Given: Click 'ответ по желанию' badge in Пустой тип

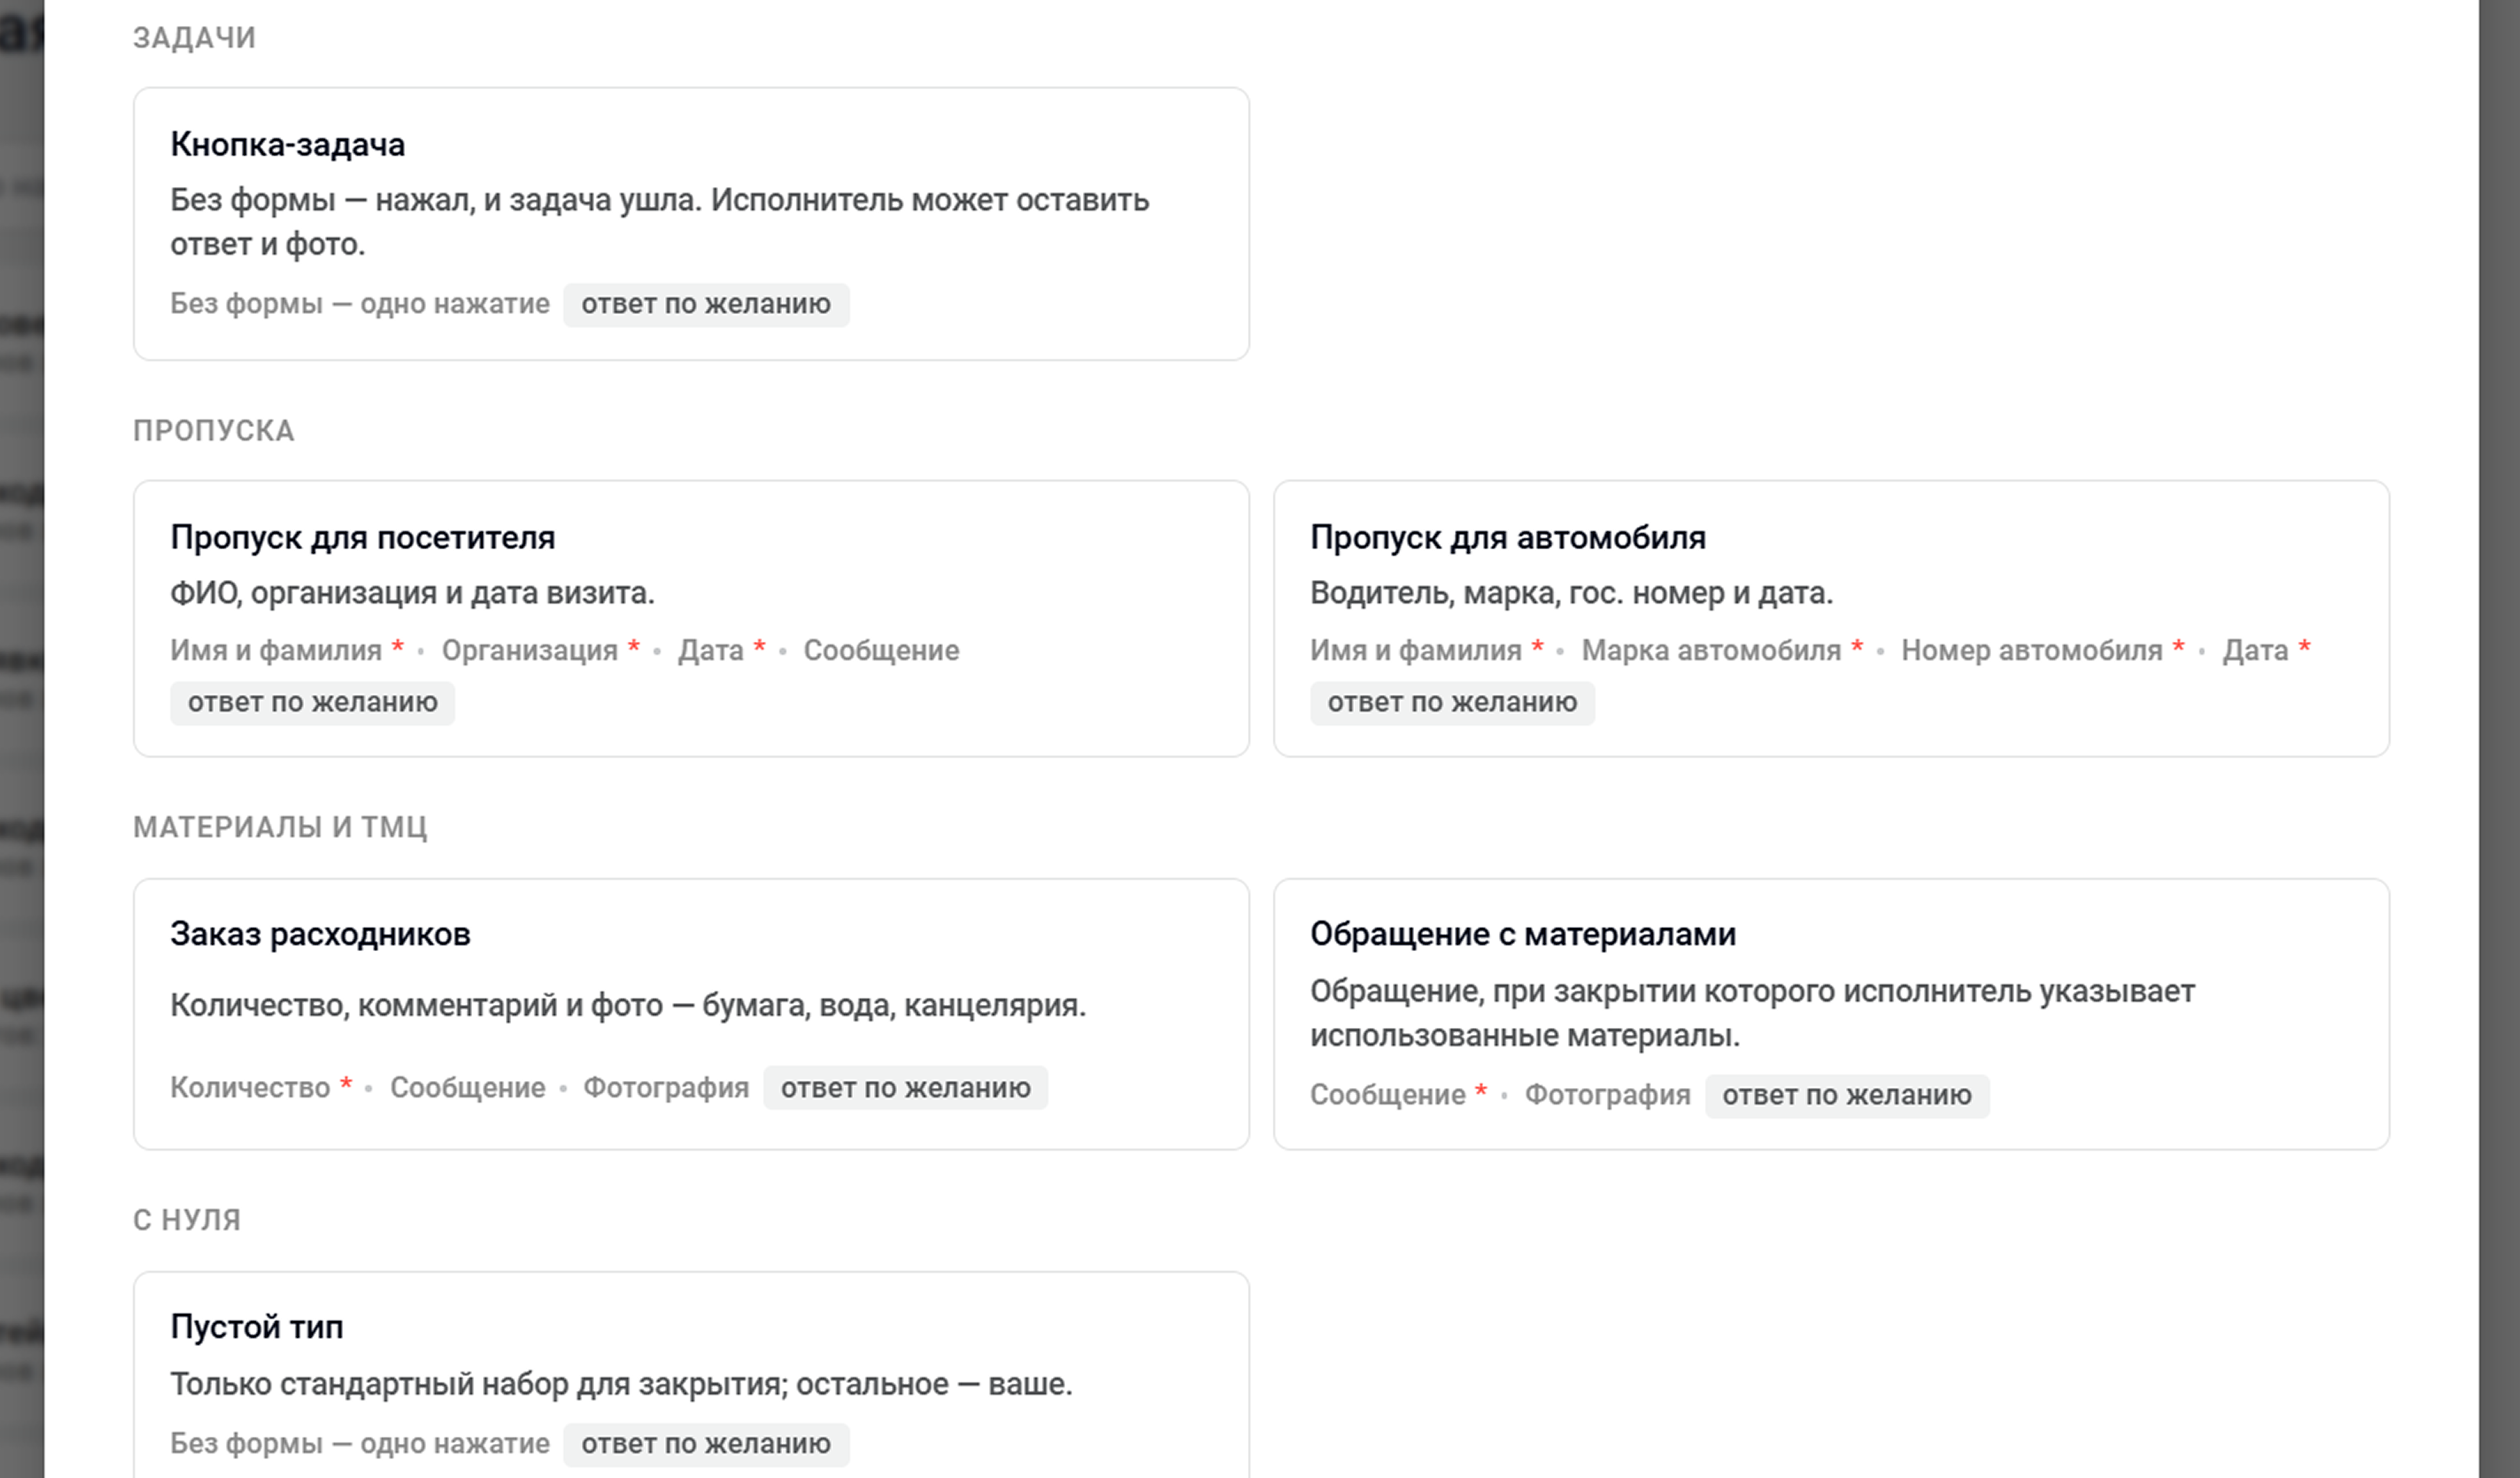Looking at the screenshot, I should click(x=706, y=1445).
